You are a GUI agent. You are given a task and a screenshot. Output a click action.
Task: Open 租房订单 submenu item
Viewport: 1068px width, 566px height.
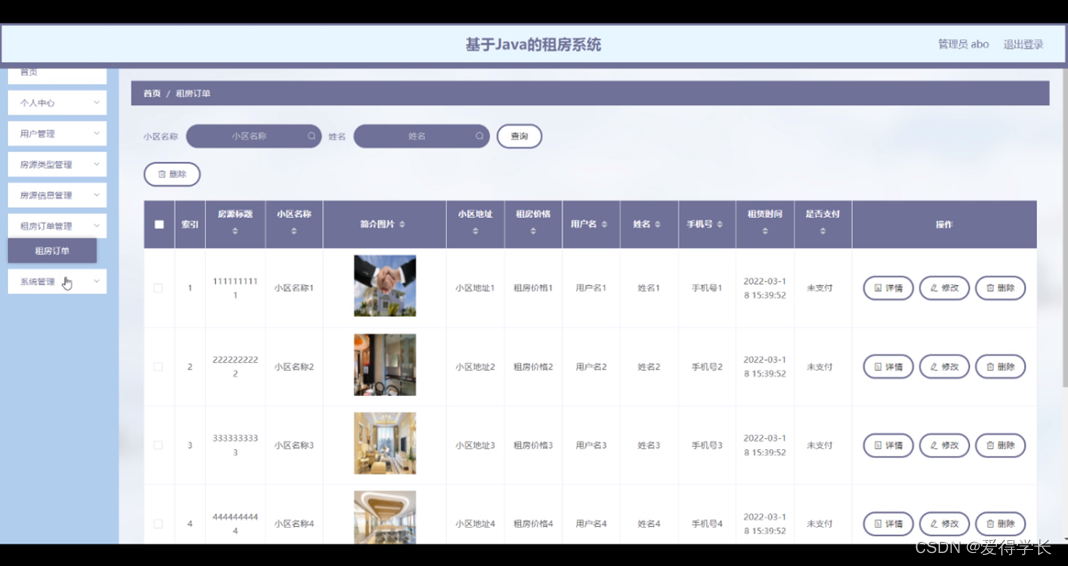coord(52,251)
